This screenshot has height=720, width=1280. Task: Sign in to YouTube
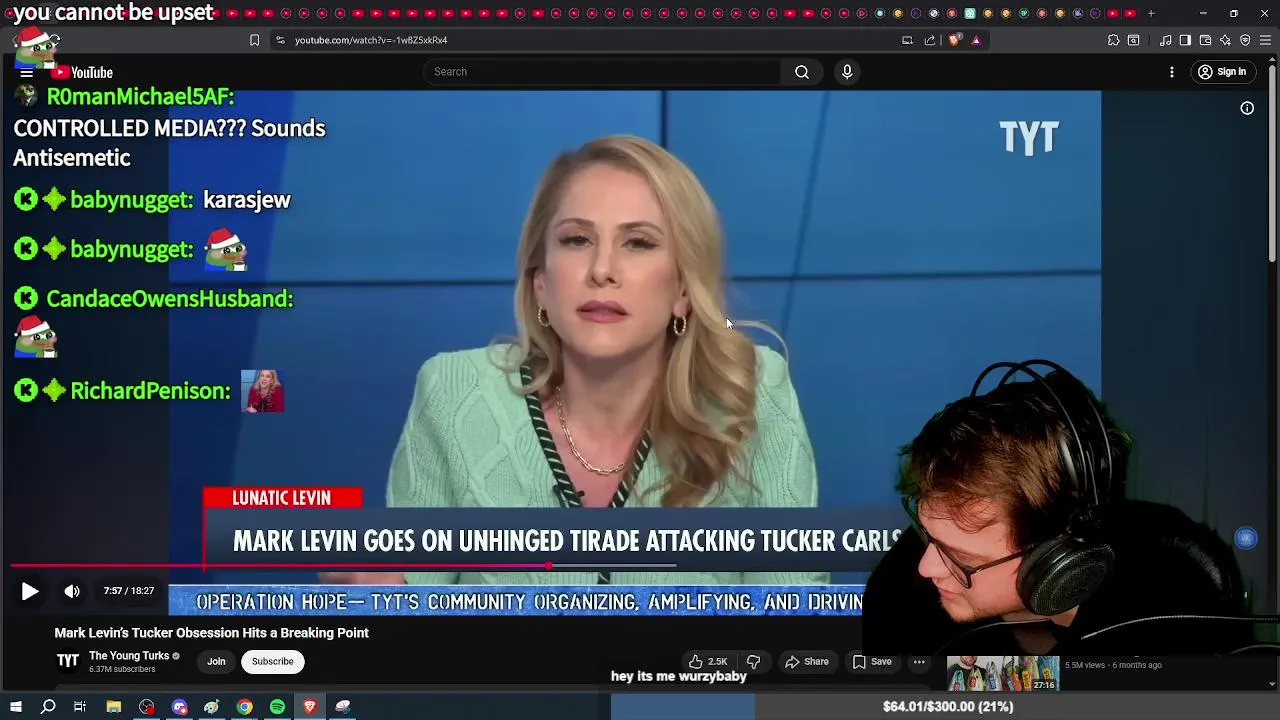[1222, 72]
